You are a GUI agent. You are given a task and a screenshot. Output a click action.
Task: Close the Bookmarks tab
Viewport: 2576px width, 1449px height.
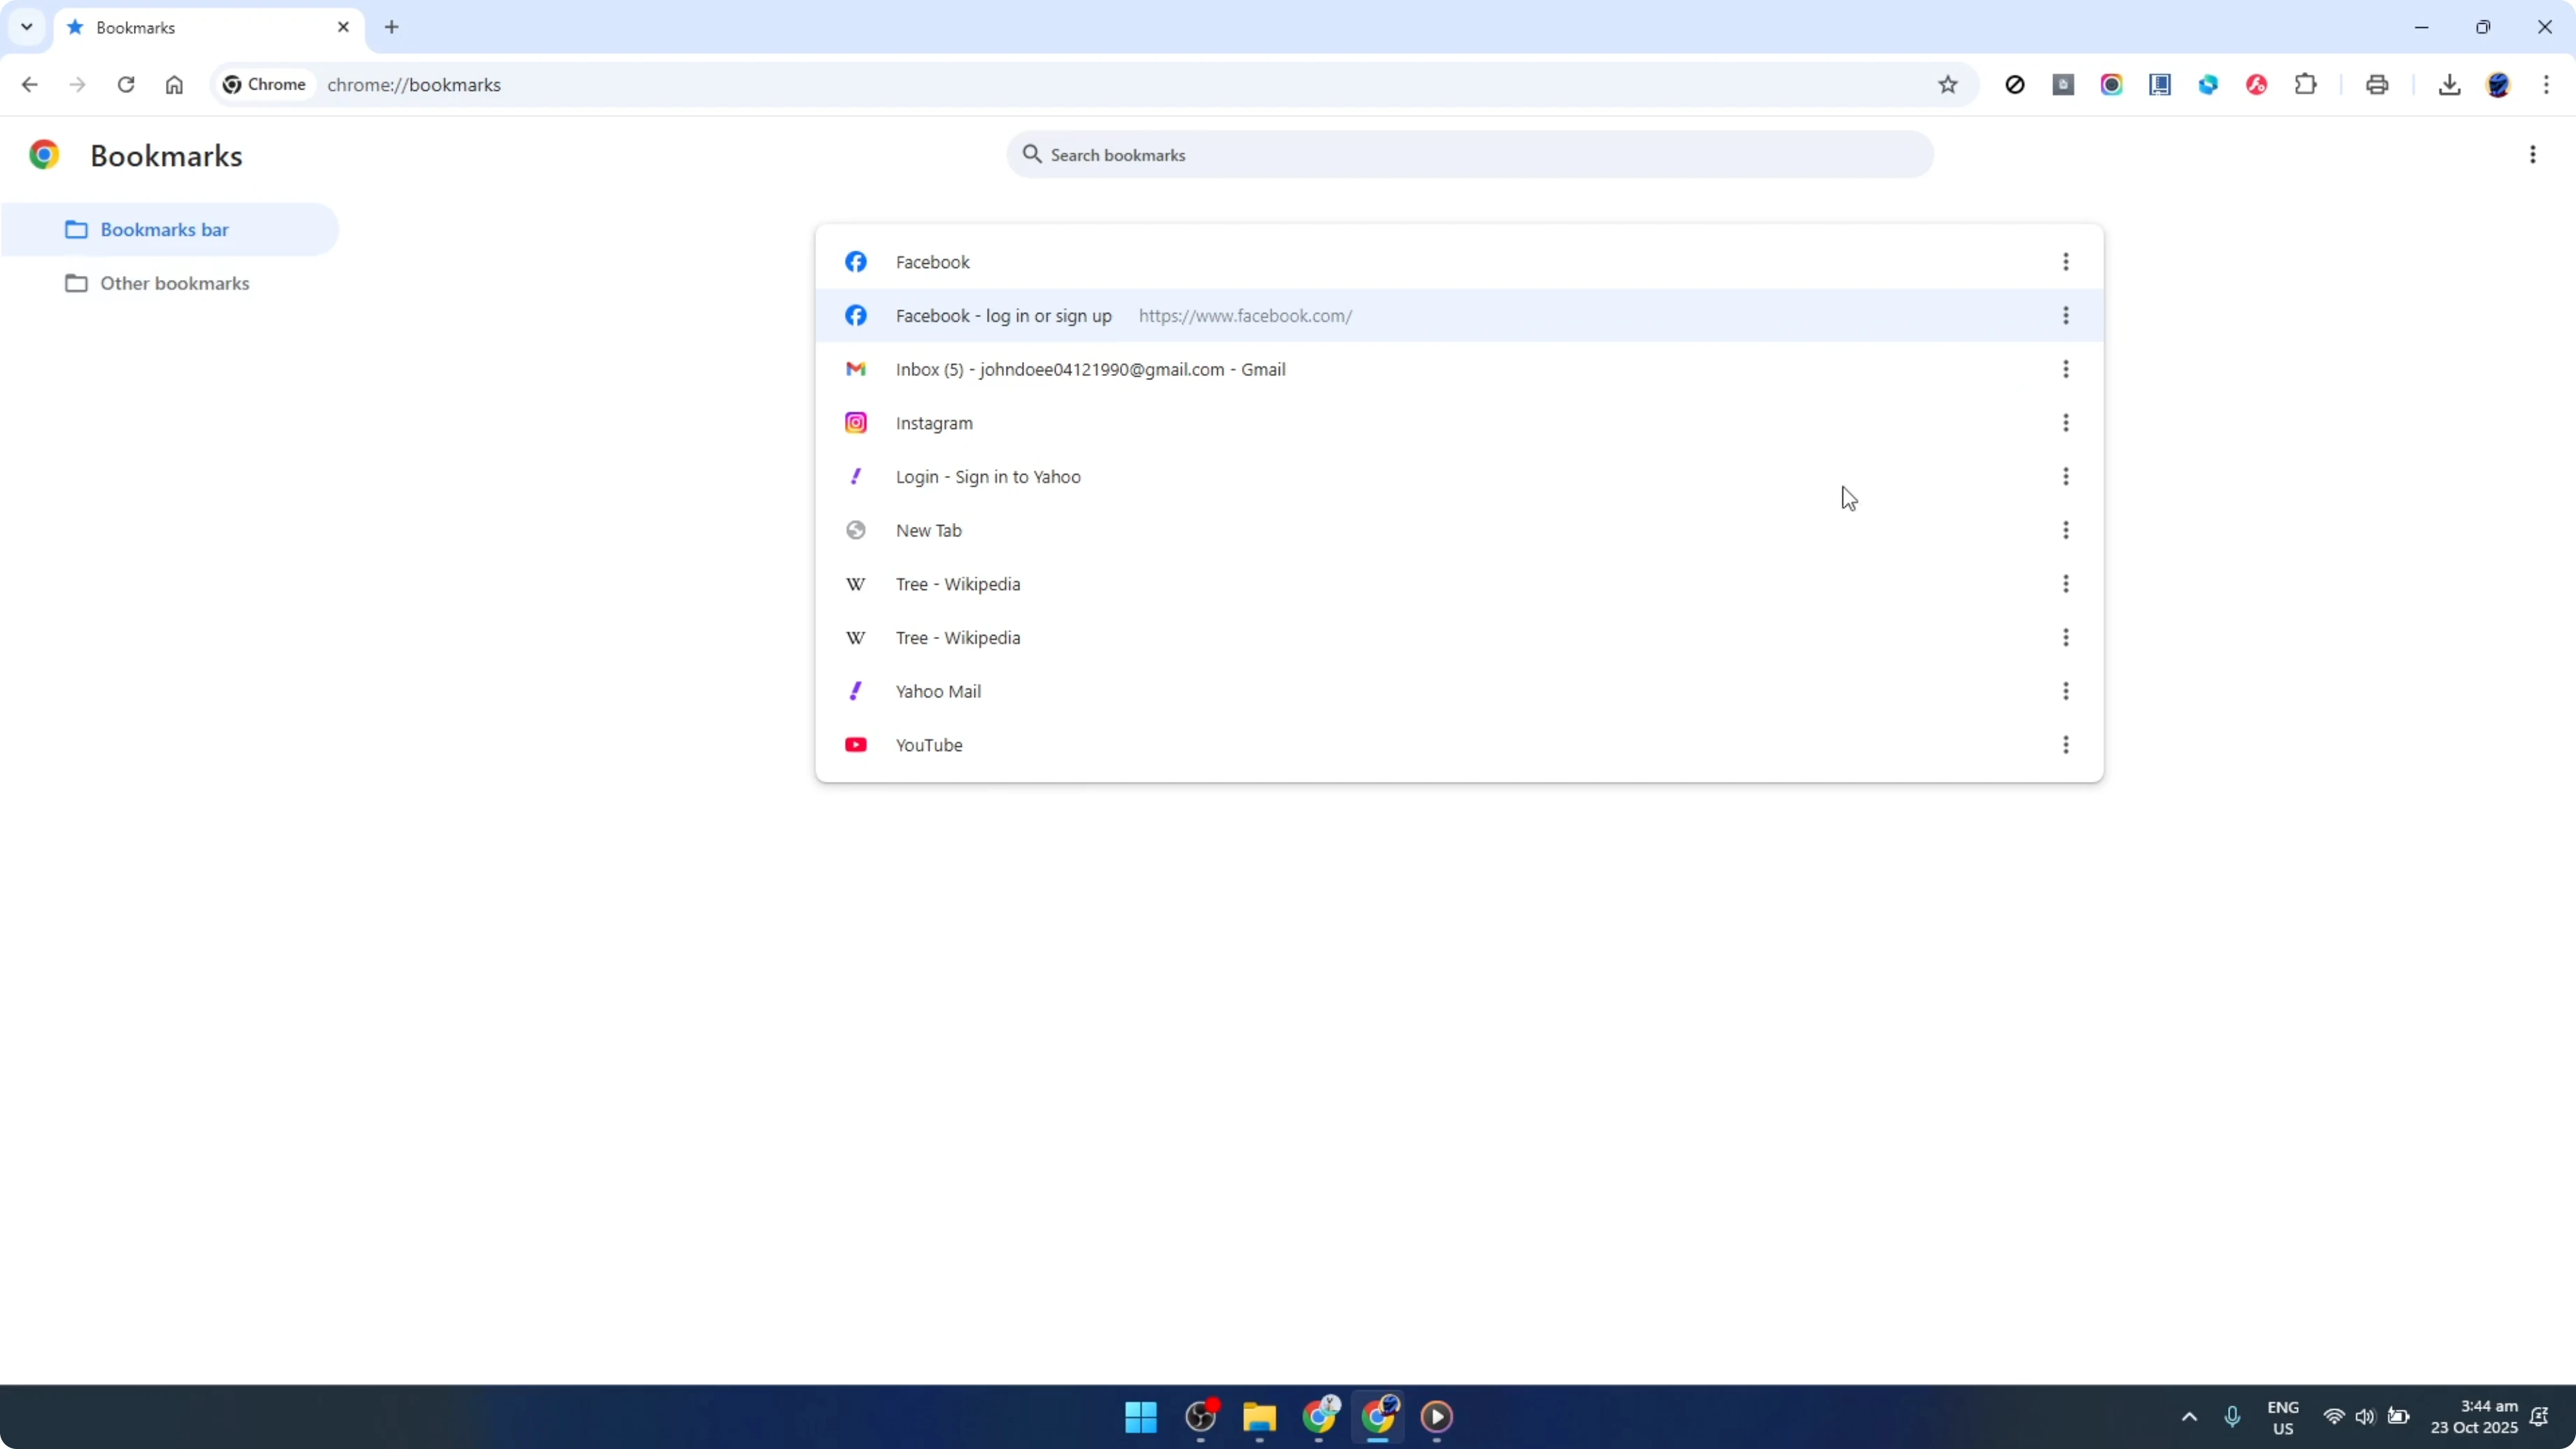click(x=343, y=27)
